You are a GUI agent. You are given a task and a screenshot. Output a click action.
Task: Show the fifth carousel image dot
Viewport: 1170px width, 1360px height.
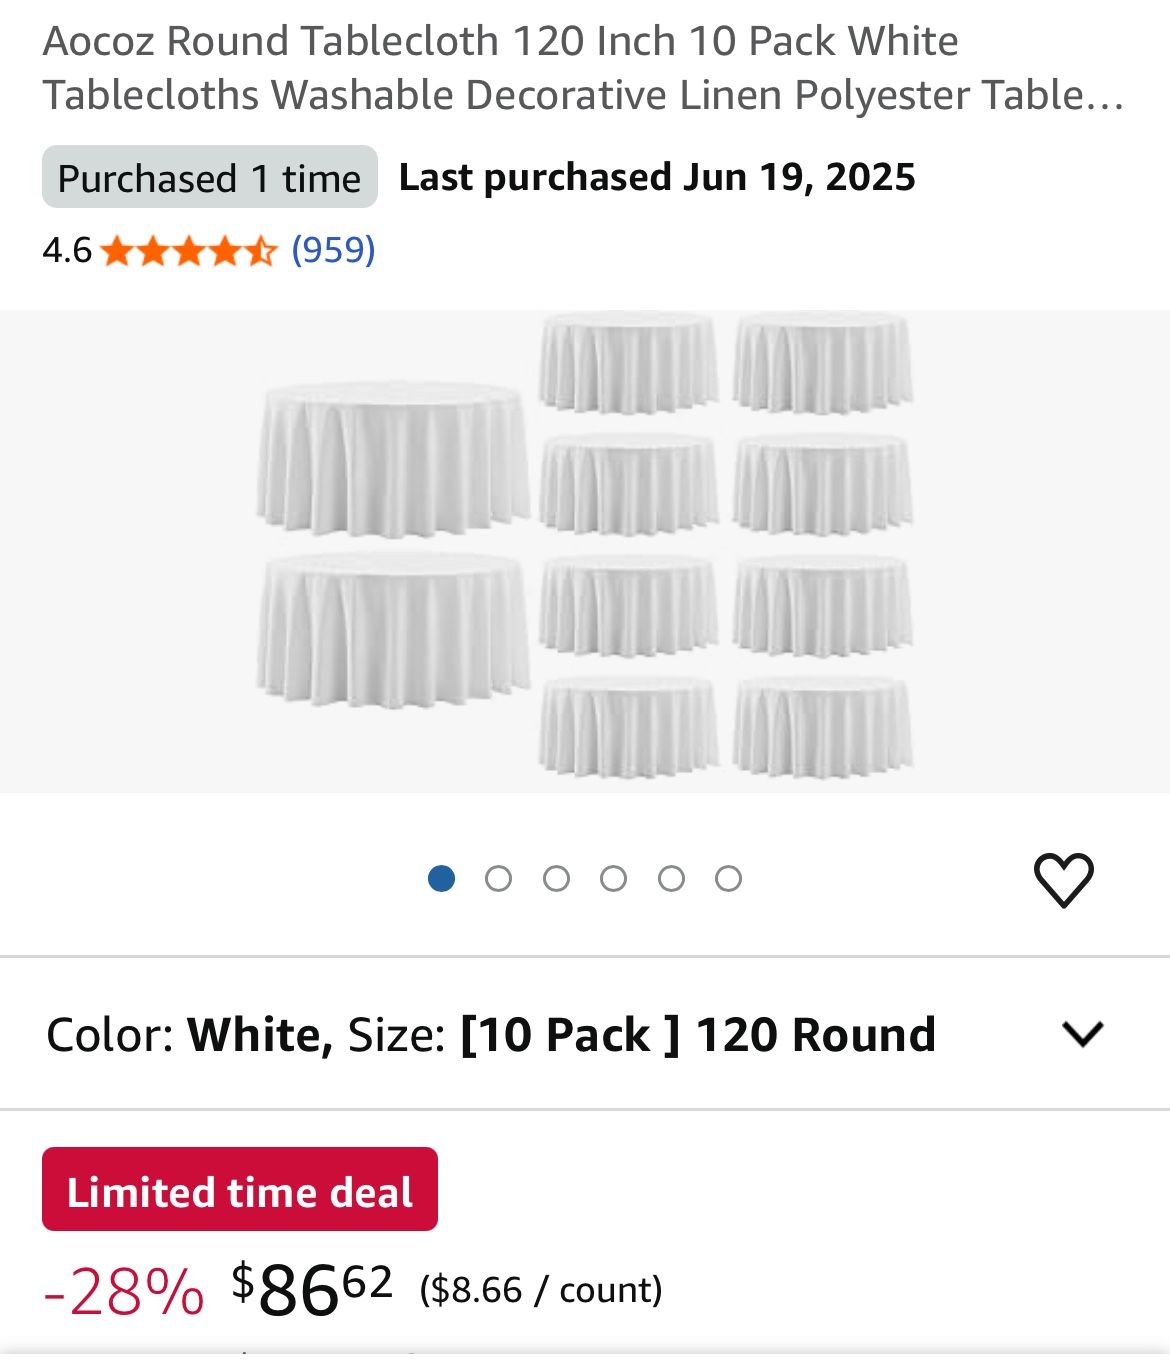click(671, 879)
